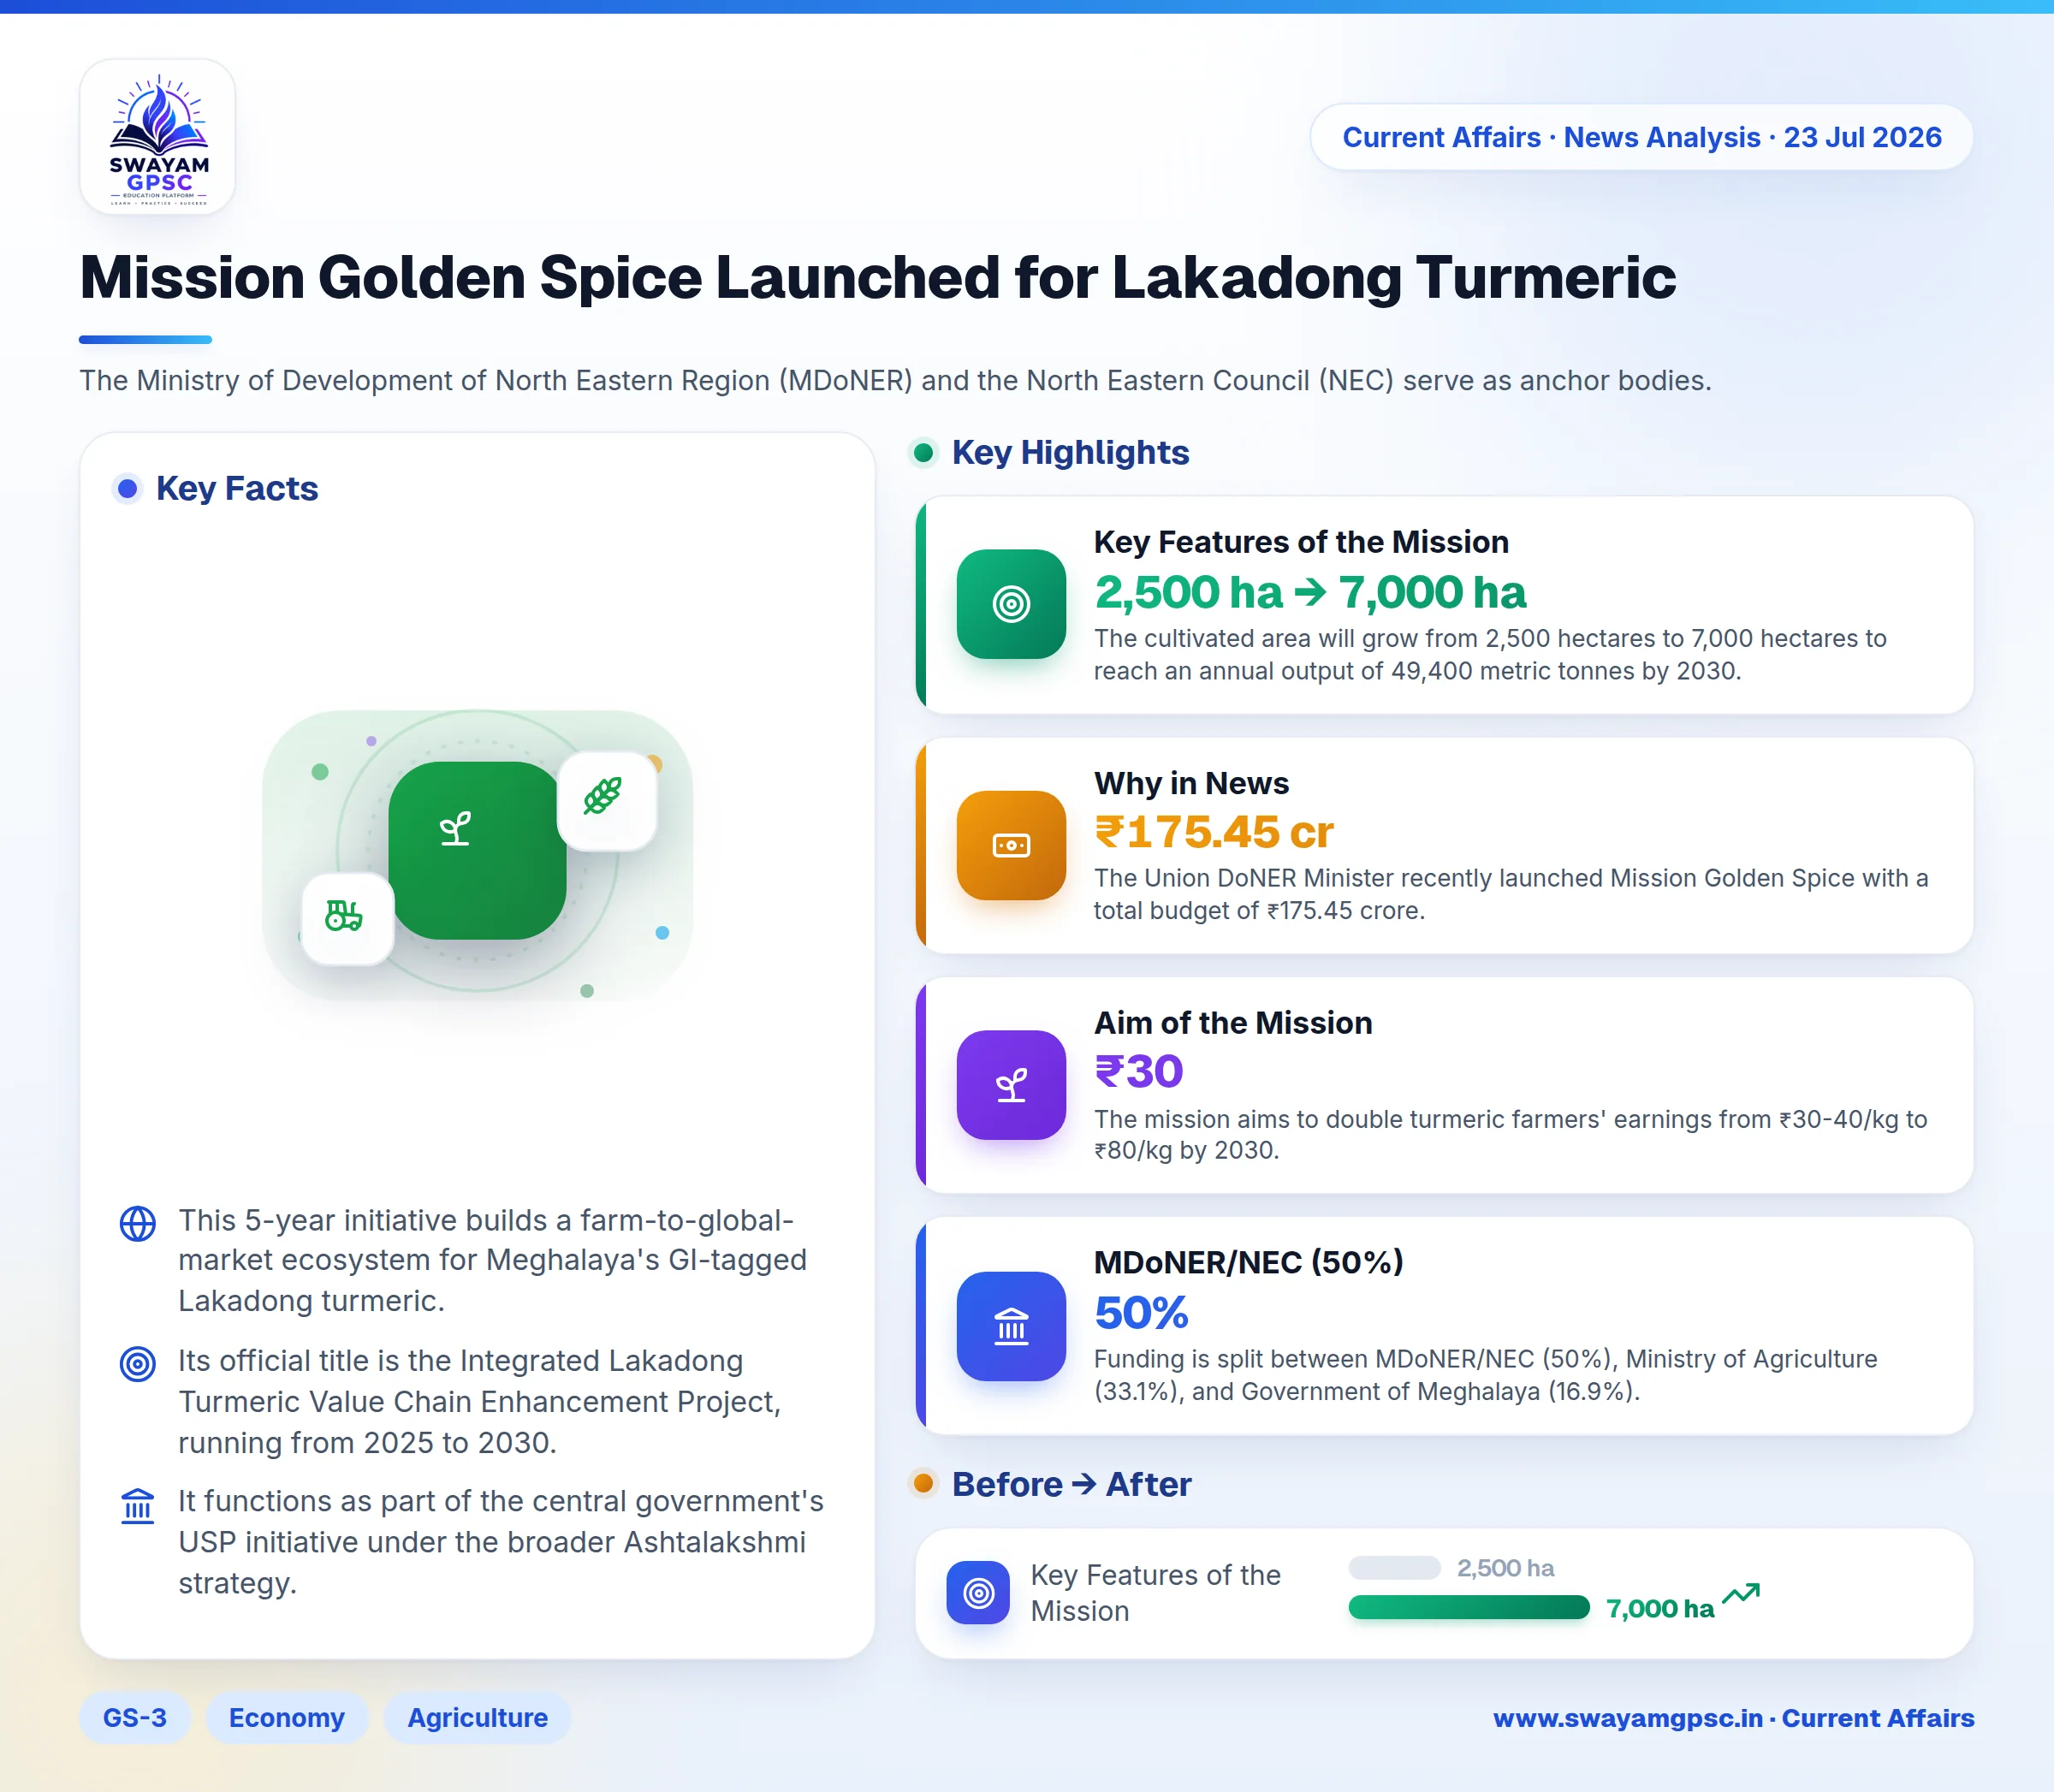Viewport: 2054px width, 1792px height.
Task: Click the blue bank icon beside MDoNER/NEC (50%)
Action: coord(1011,1326)
